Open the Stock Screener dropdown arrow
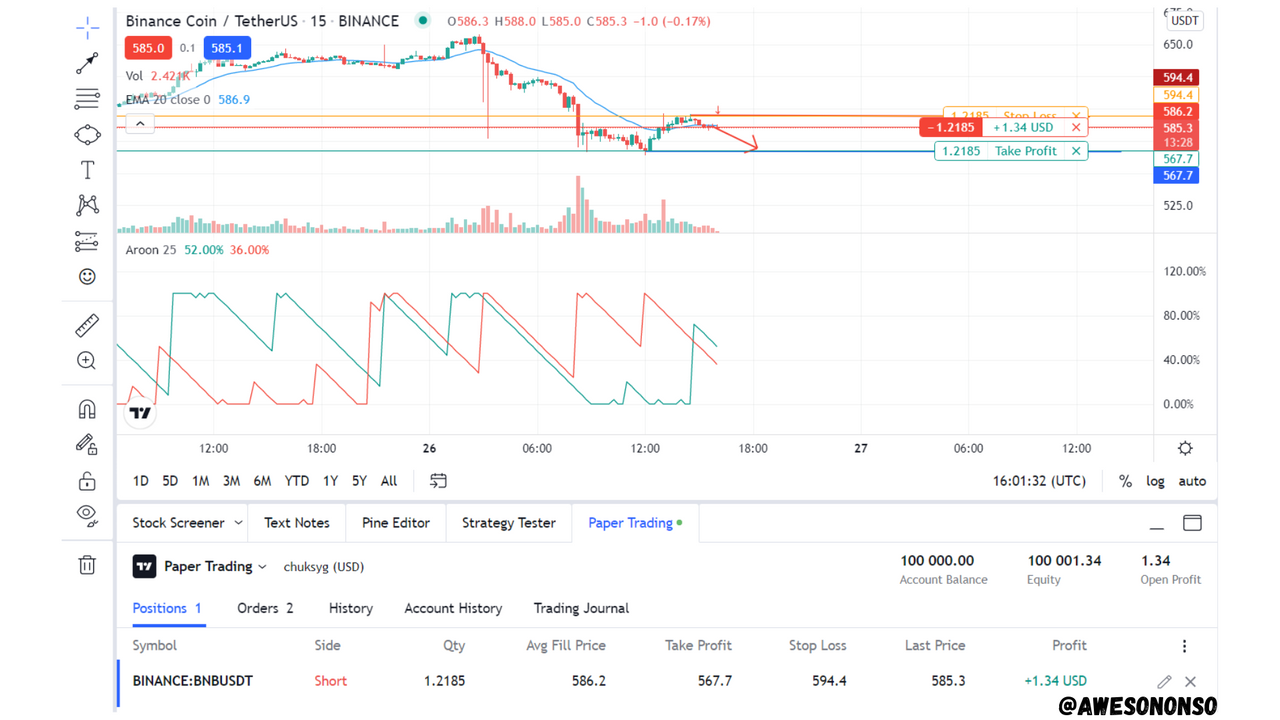 click(x=238, y=523)
